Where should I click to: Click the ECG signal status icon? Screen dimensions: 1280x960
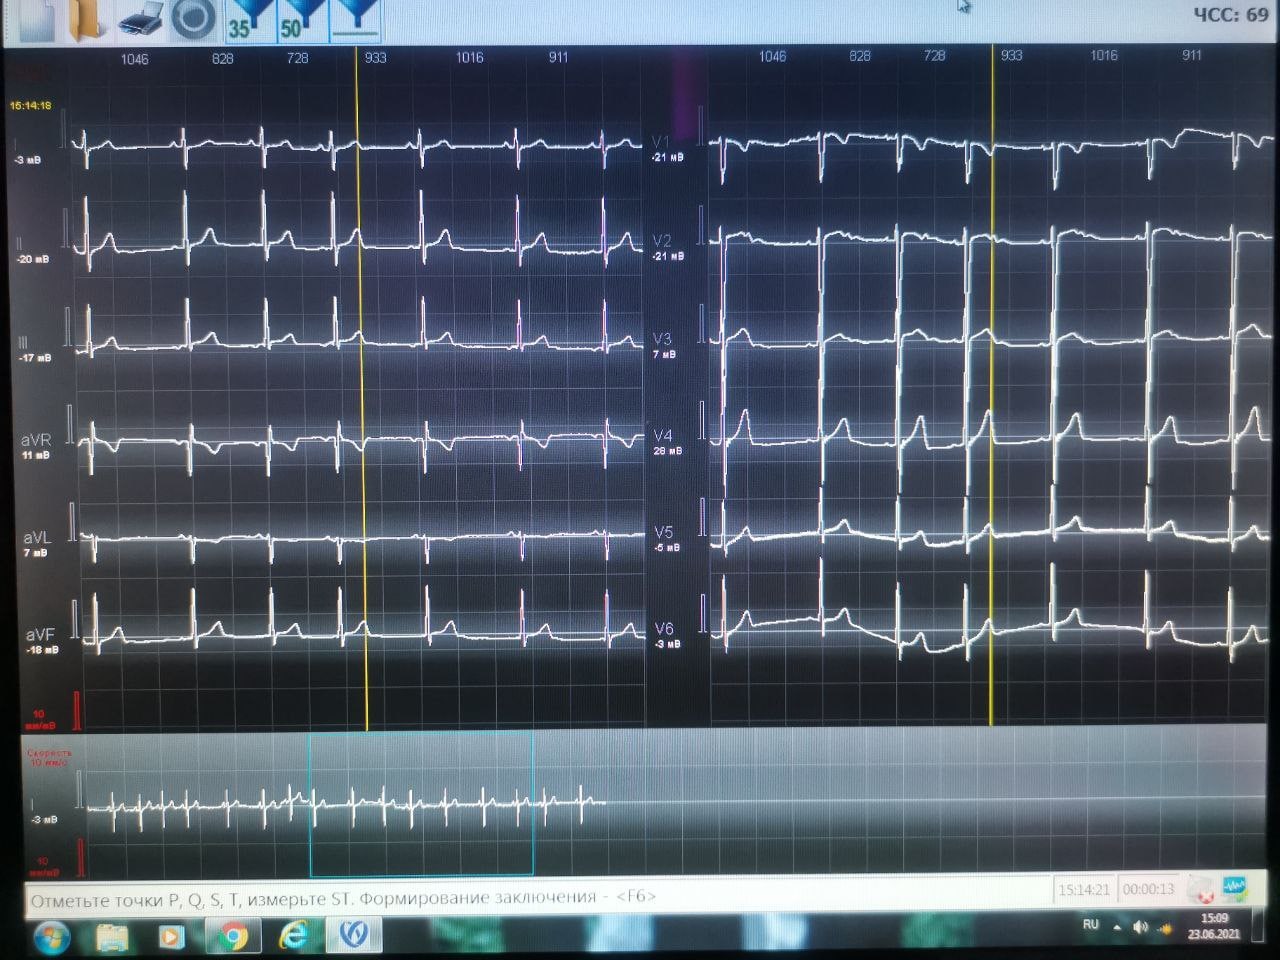[1234, 887]
